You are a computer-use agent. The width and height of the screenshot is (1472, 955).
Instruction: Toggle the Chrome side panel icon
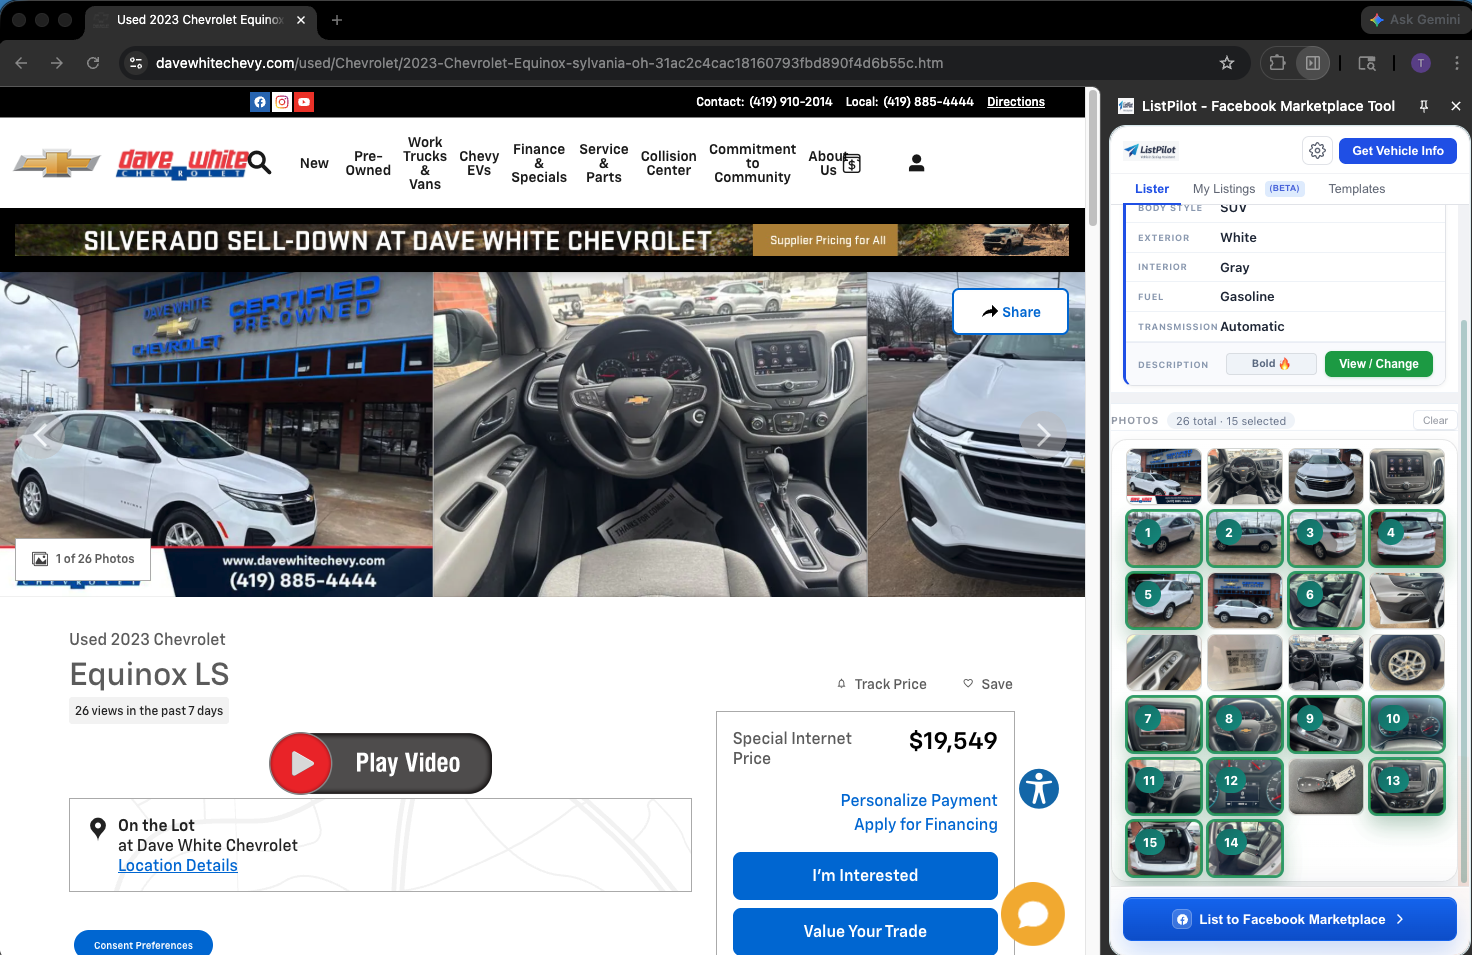point(1313,63)
